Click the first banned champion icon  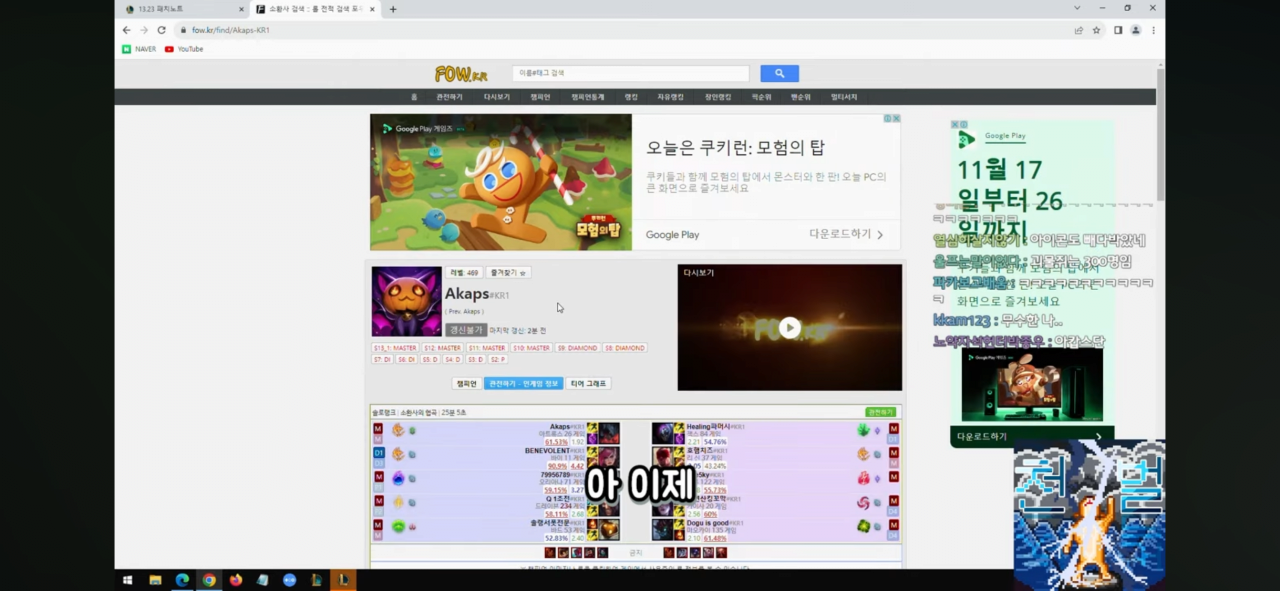550,553
